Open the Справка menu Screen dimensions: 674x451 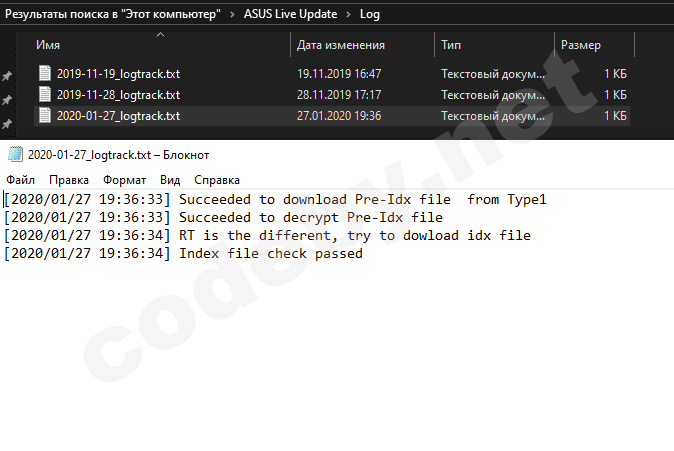click(216, 180)
